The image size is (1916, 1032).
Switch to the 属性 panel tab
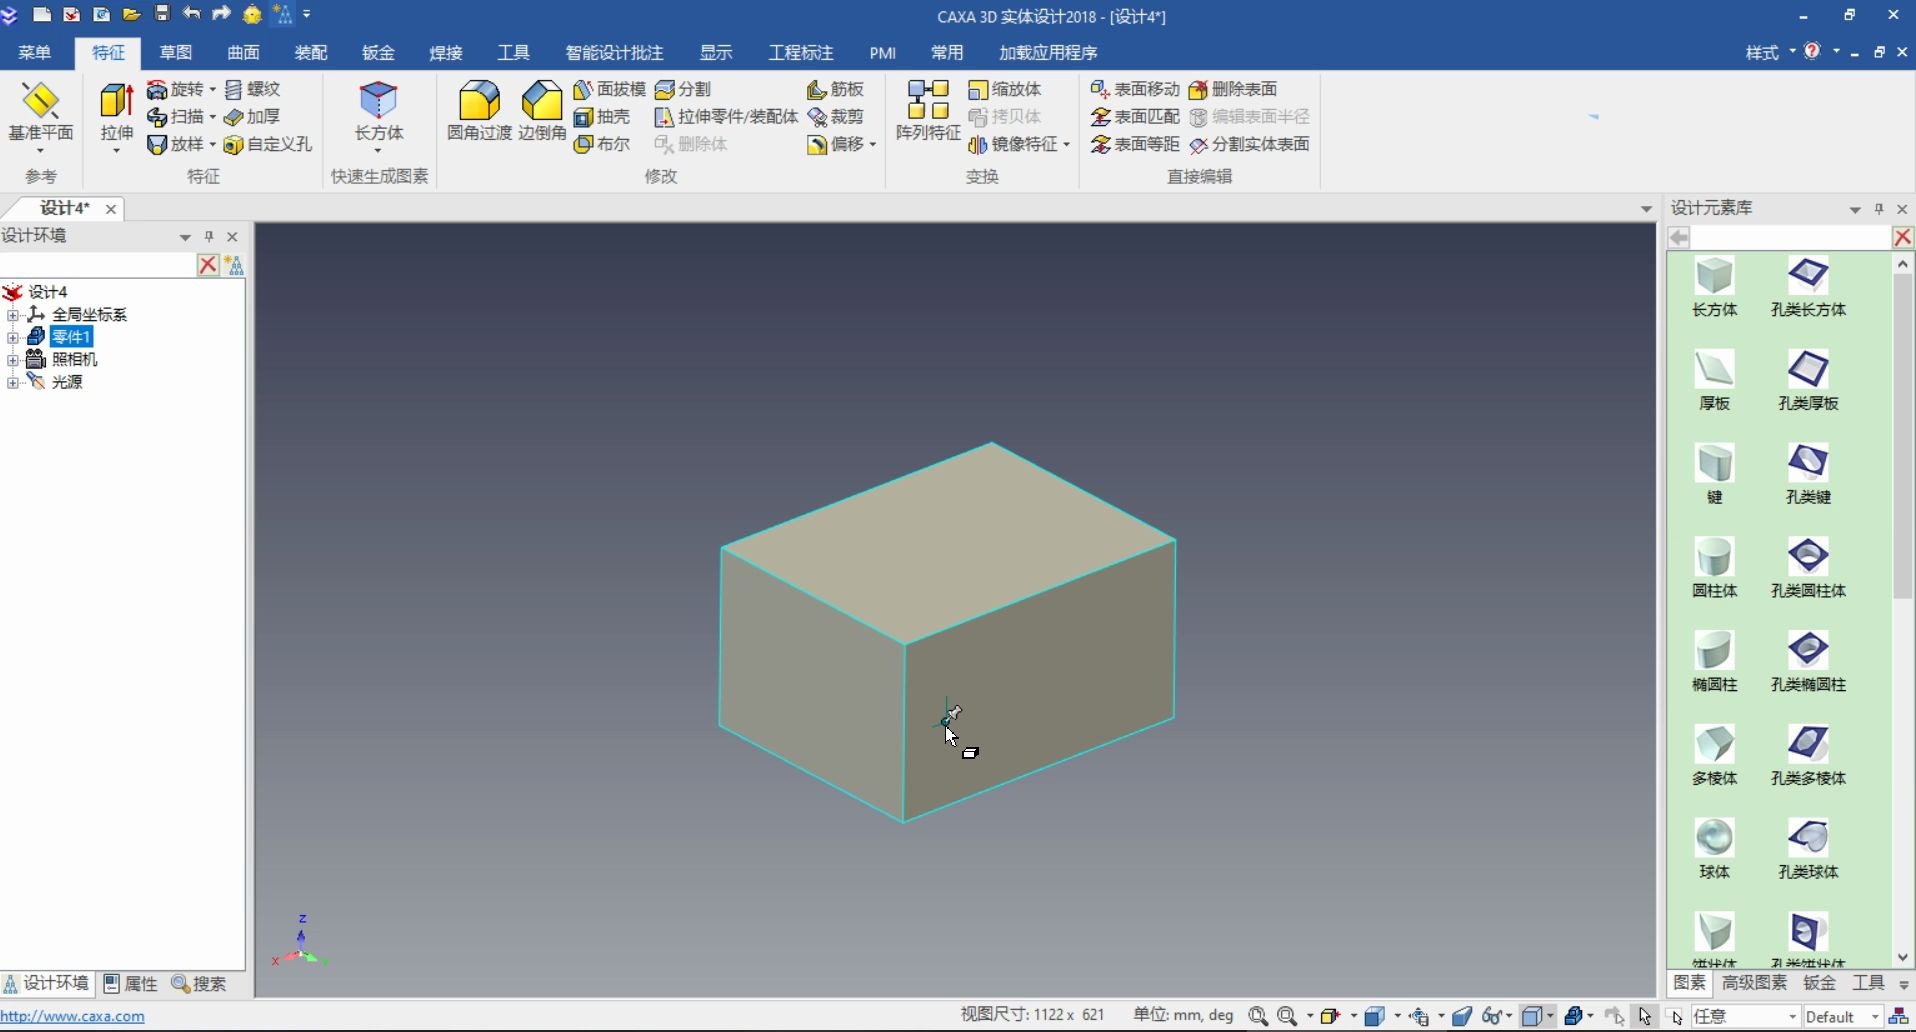[131, 984]
